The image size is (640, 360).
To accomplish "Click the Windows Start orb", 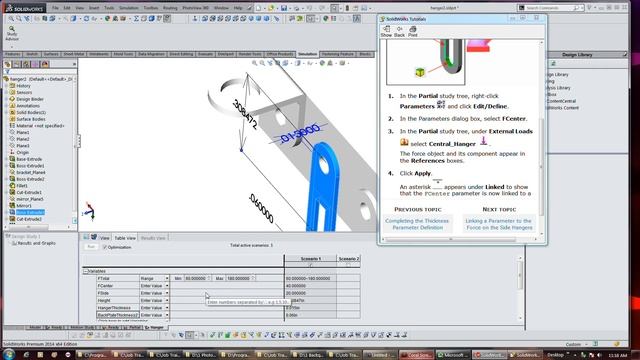I will click(9, 354).
